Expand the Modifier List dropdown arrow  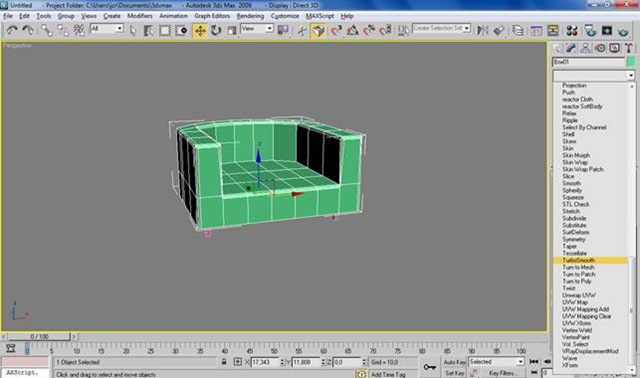click(631, 76)
